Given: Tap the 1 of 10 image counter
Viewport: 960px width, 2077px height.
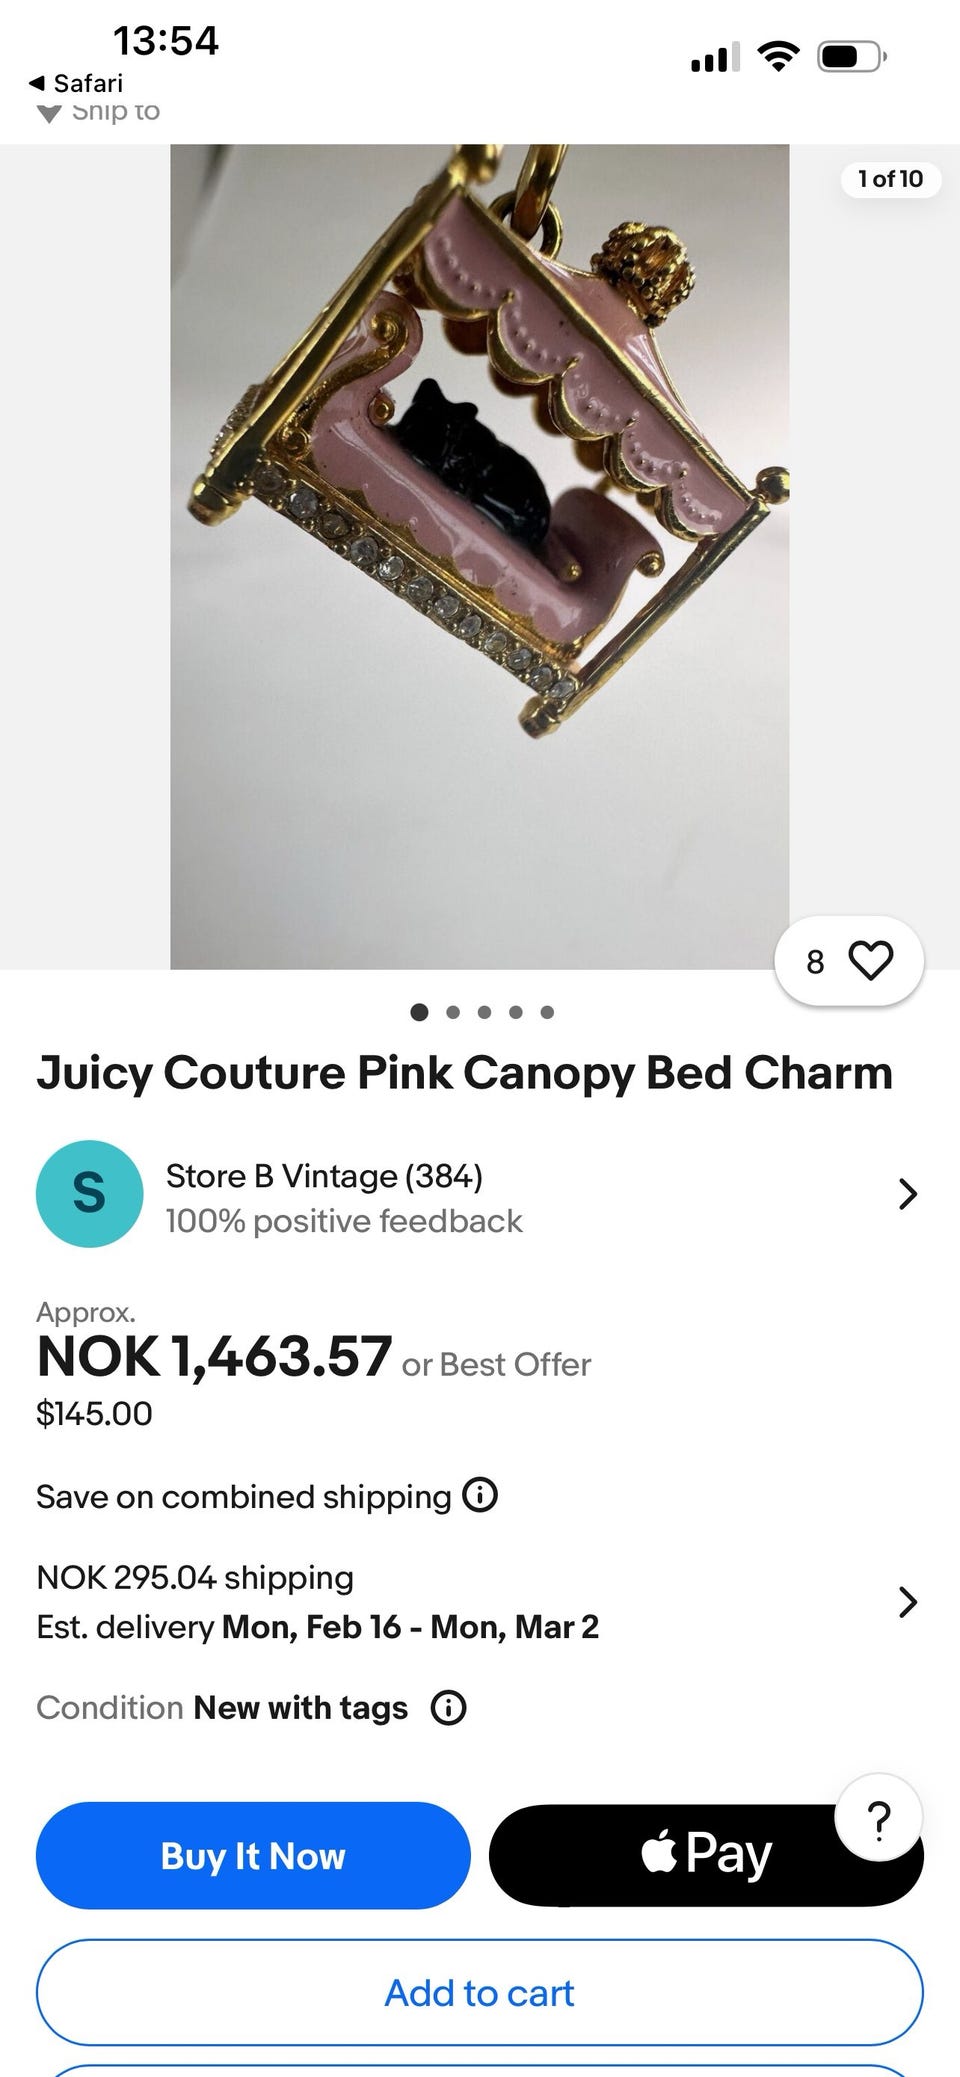Looking at the screenshot, I should point(890,179).
